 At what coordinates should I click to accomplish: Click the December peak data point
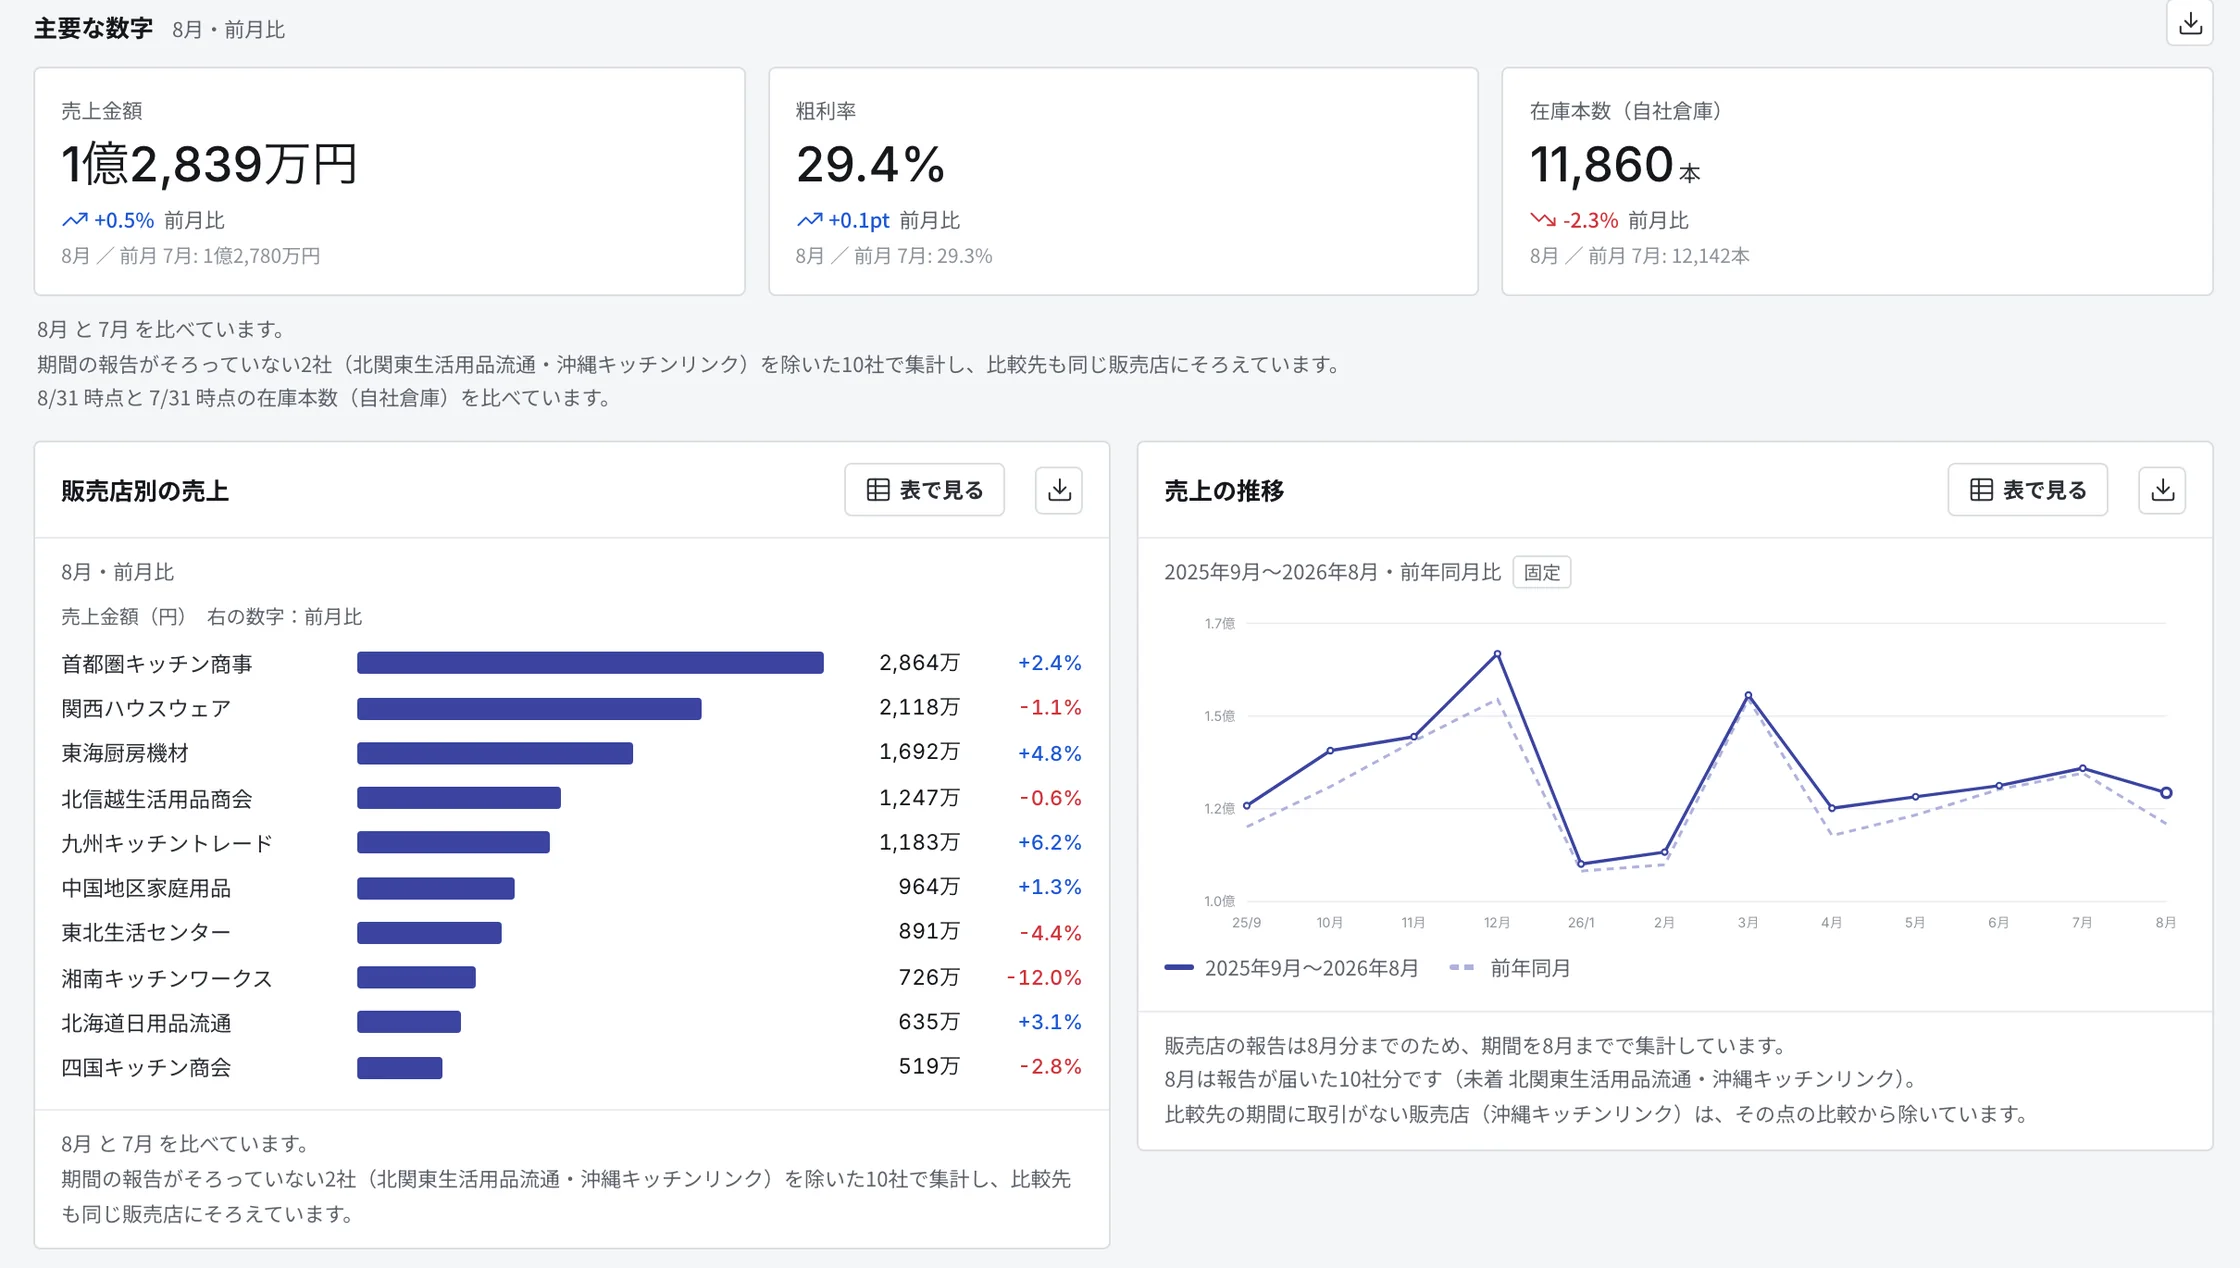[x=1497, y=654]
